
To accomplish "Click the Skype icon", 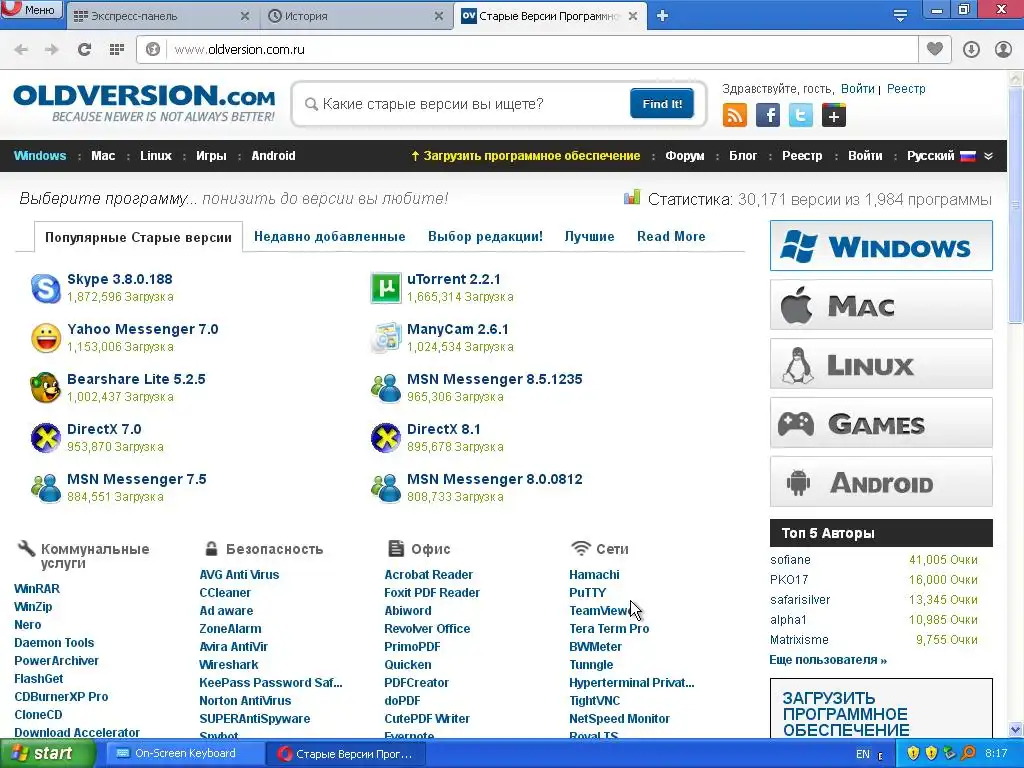I will (46, 288).
